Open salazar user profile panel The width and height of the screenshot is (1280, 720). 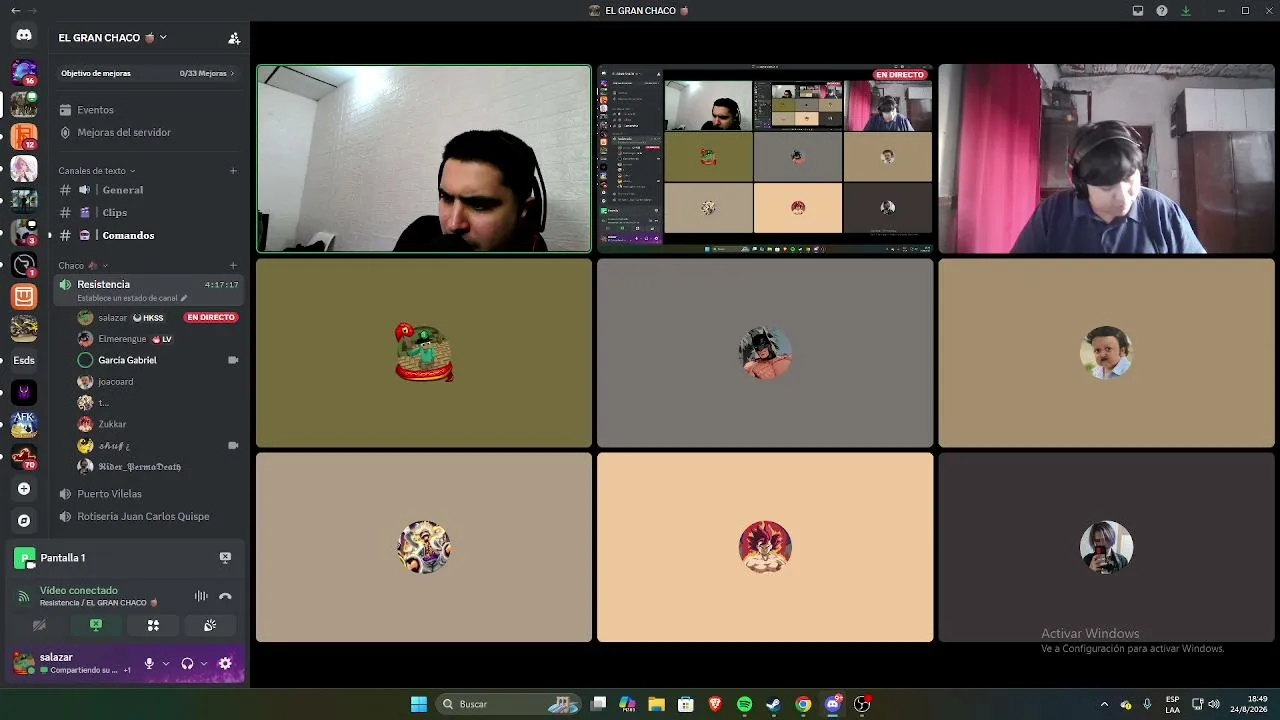(x=75, y=663)
